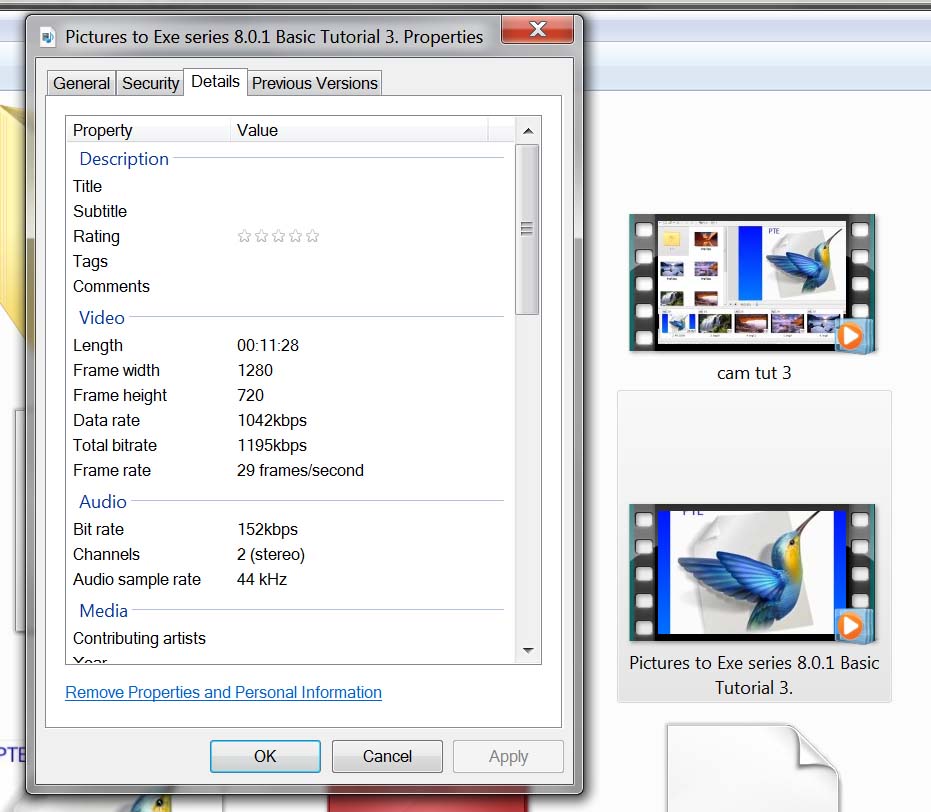The image size is (931, 812).
Task: Click the Value column header
Action: [359, 130]
